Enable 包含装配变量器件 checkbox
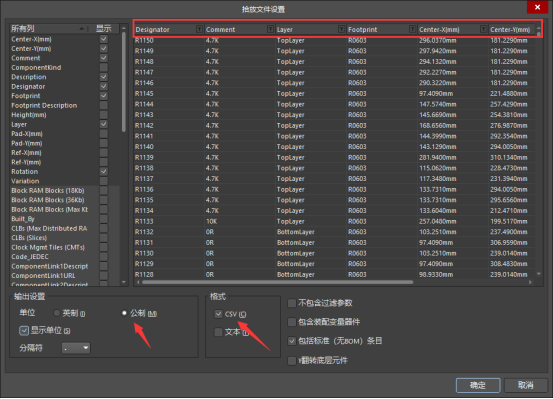553x399 pixels. 292,322
